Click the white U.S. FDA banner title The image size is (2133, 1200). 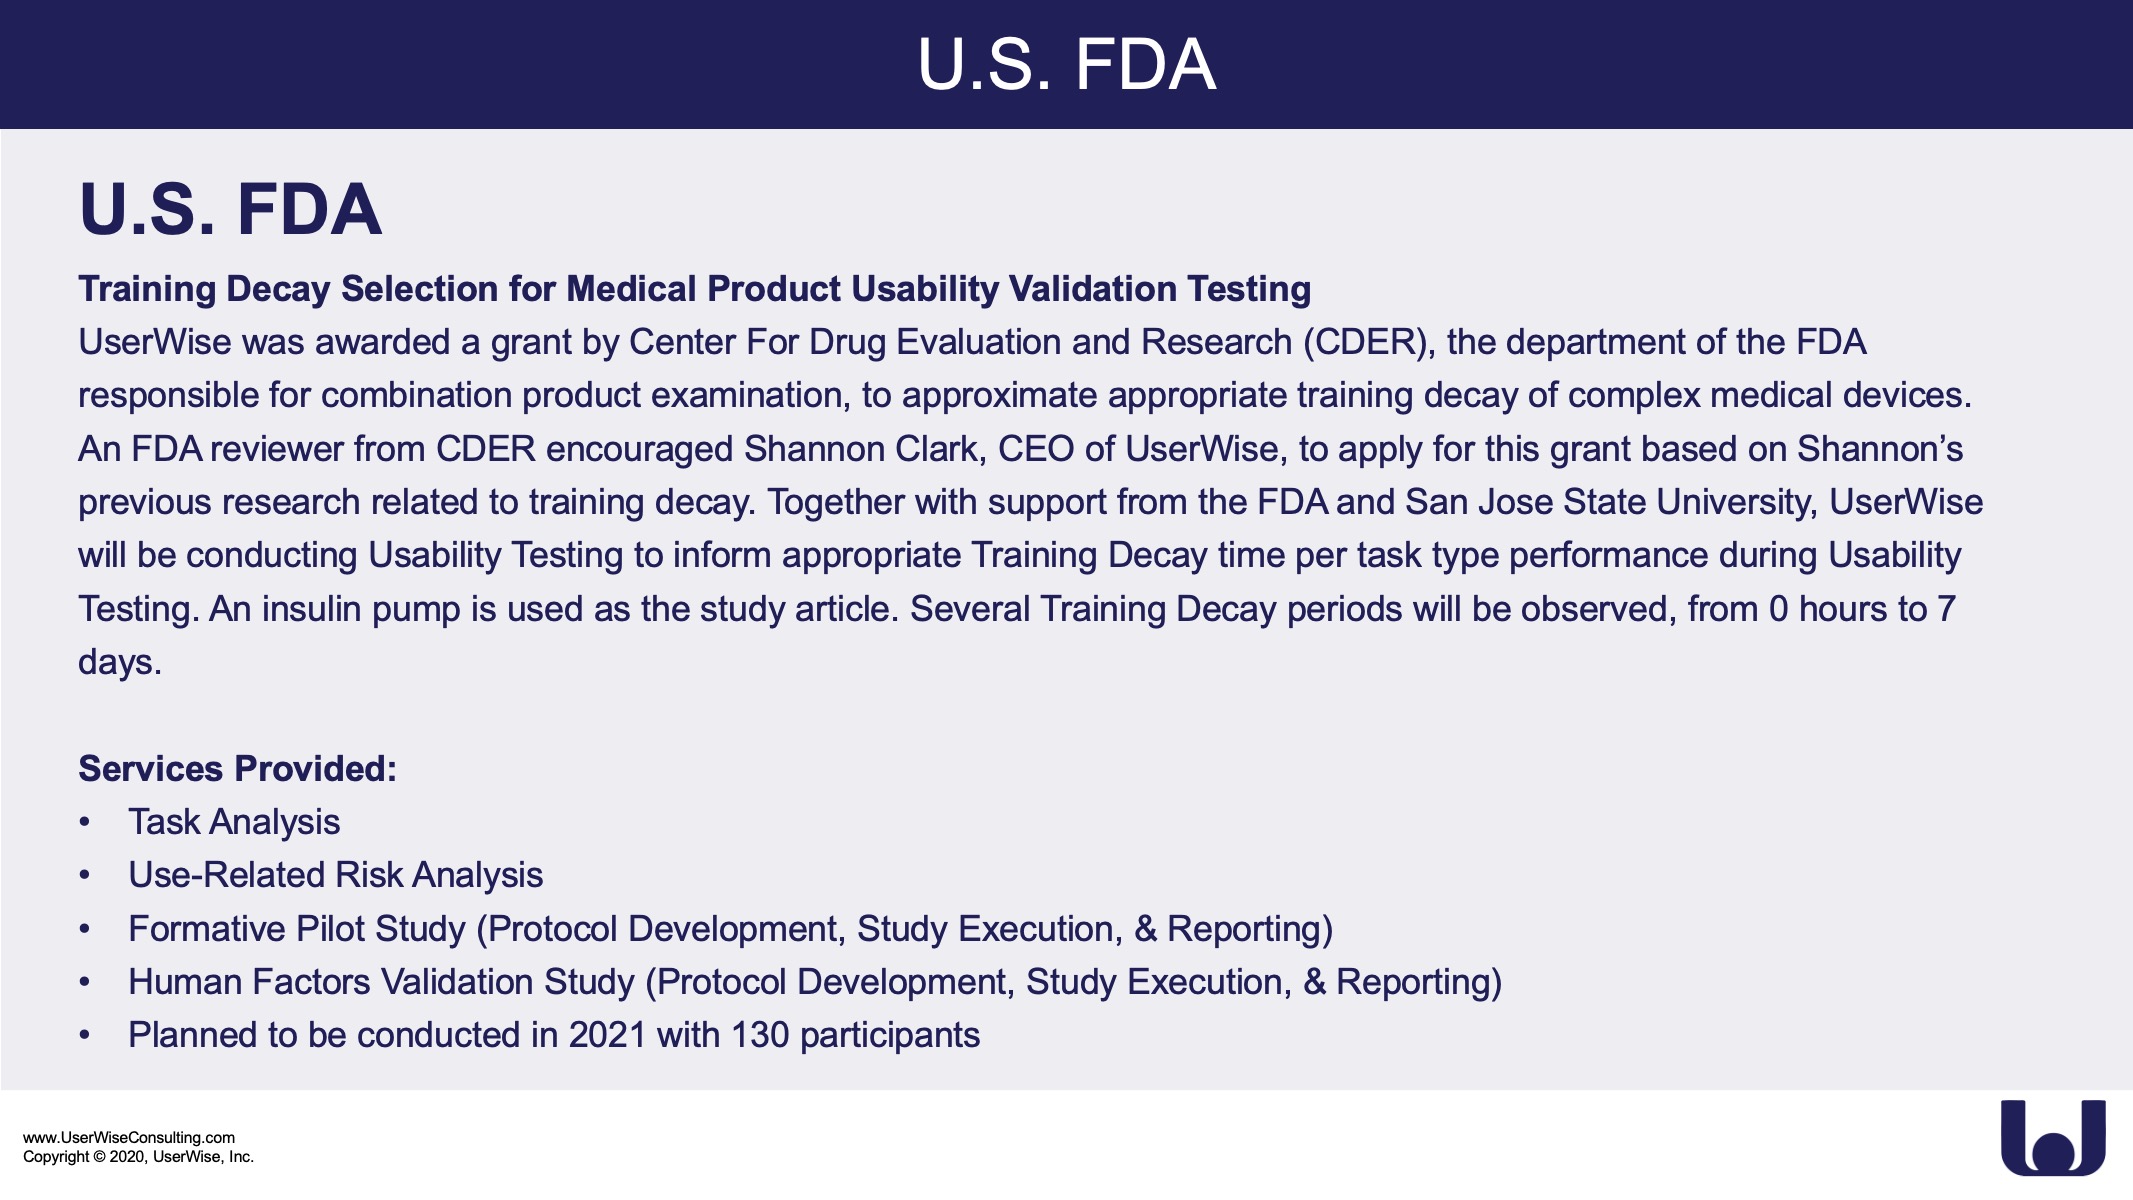click(x=1066, y=65)
